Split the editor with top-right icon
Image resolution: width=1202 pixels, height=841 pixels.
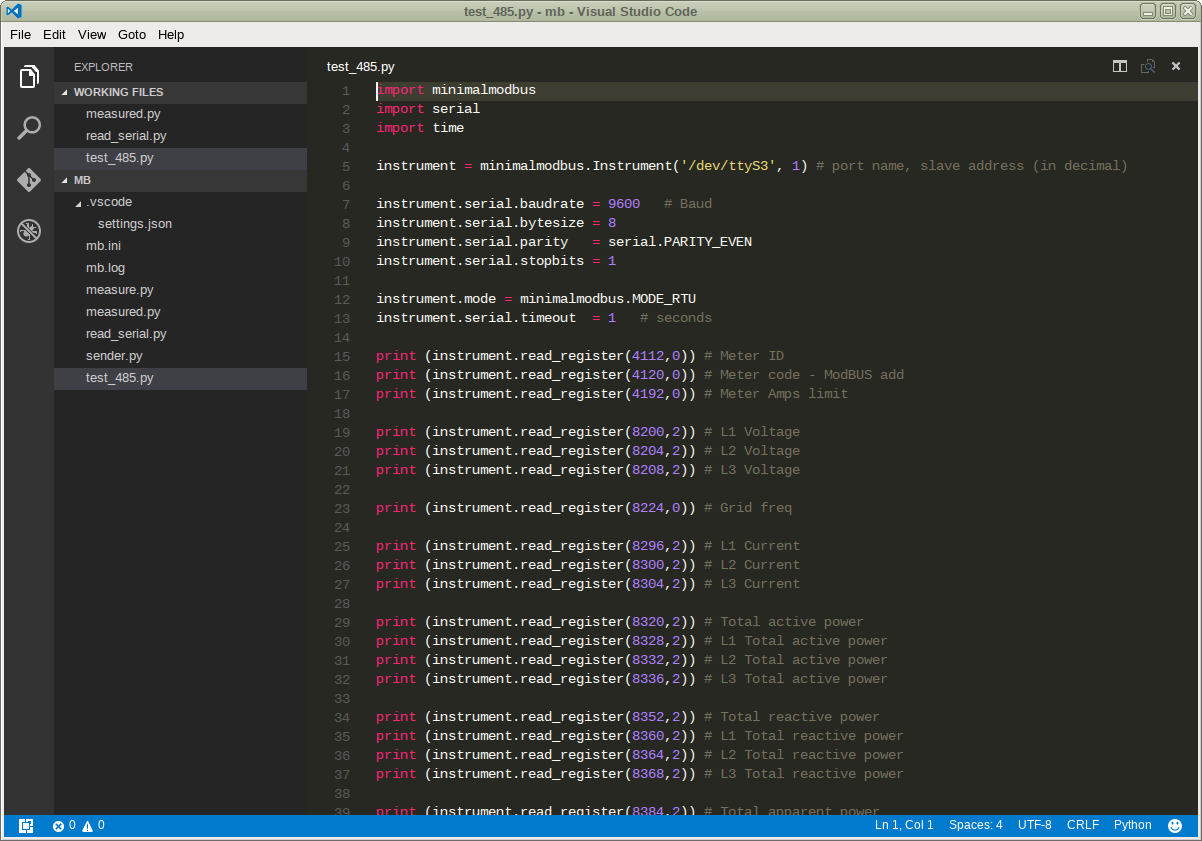point(1120,67)
